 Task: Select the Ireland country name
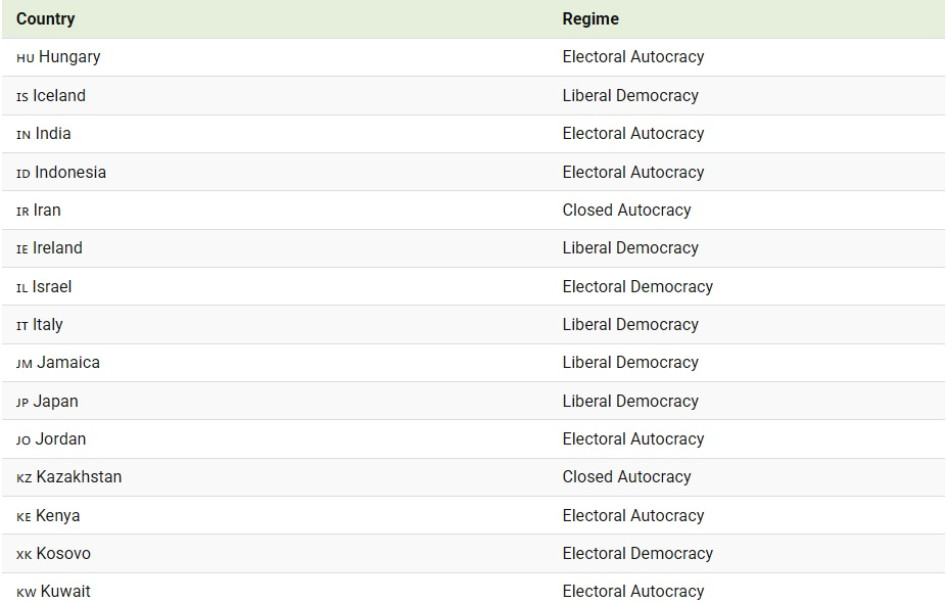pos(60,248)
